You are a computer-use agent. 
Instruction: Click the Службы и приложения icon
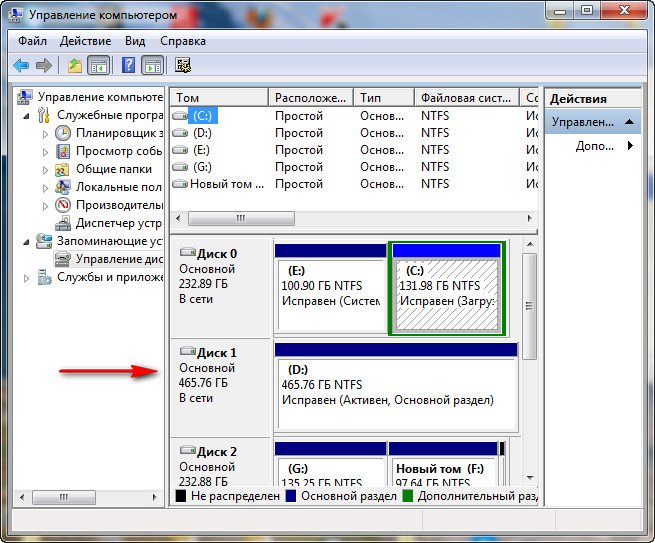pyautogui.click(x=44, y=277)
